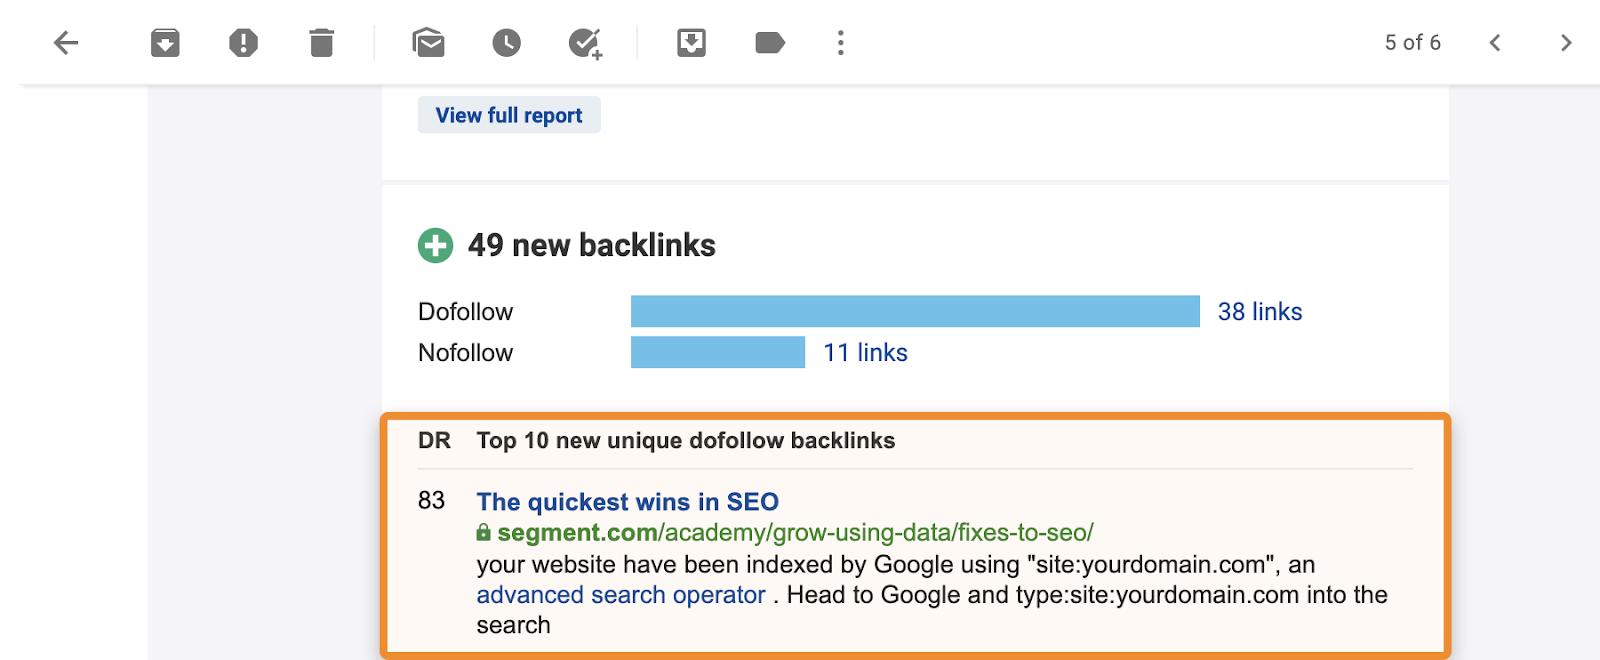The width and height of the screenshot is (1600, 660).
Task: Click the 38 dofollow links link
Action: pos(1259,311)
